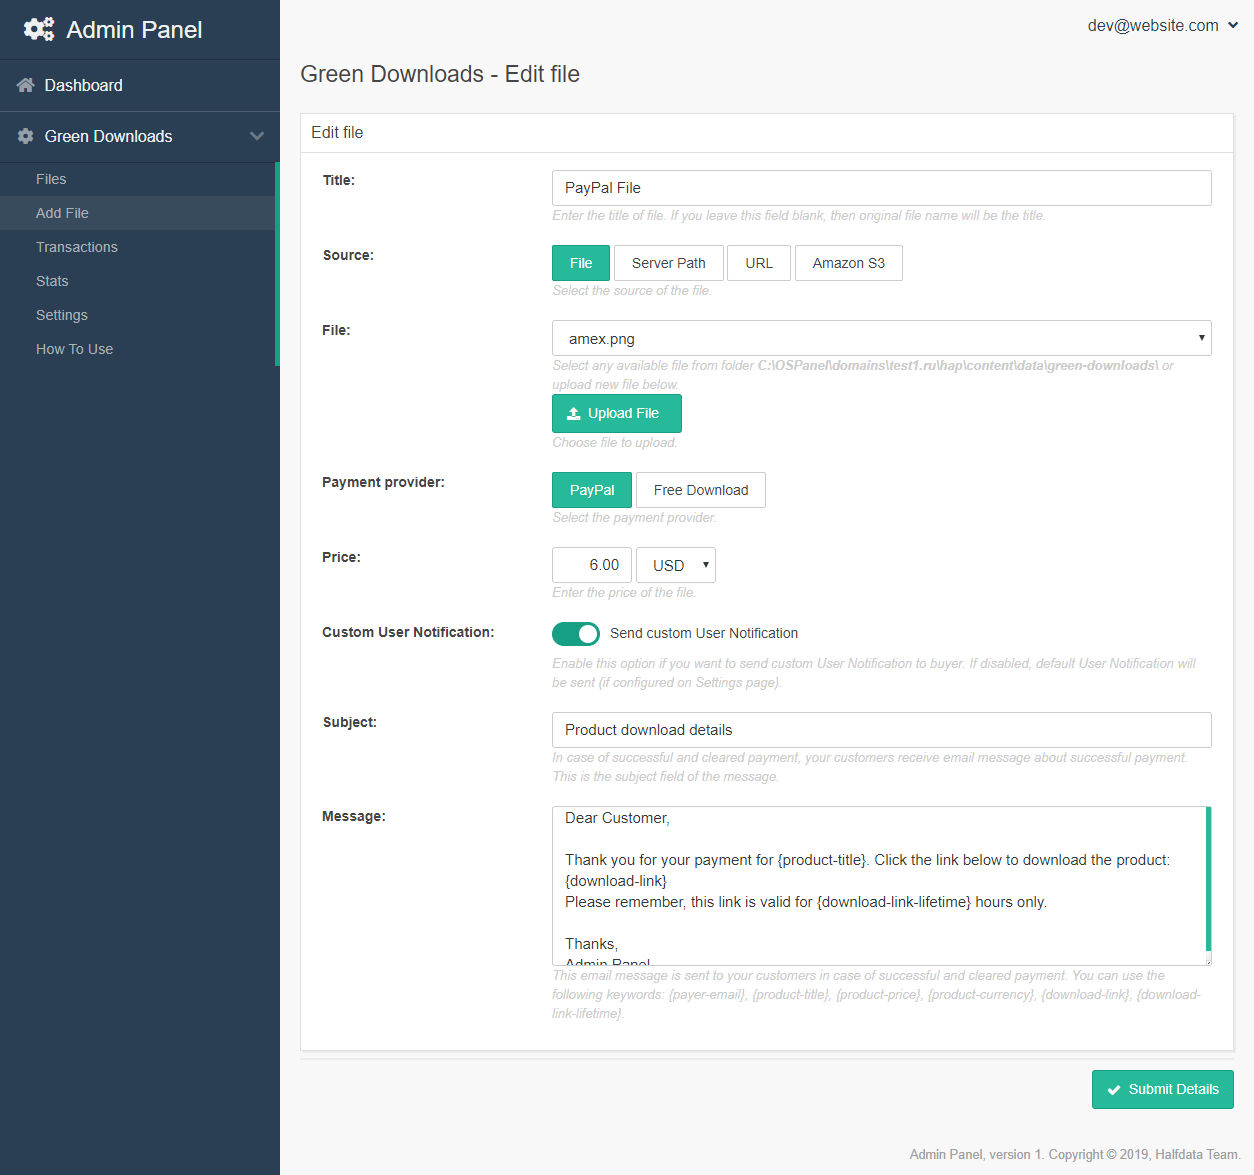Click the checkmark icon on Submit Details
Image resolution: width=1254 pixels, height=1175 pixels.
[x=1113, y=1089]
